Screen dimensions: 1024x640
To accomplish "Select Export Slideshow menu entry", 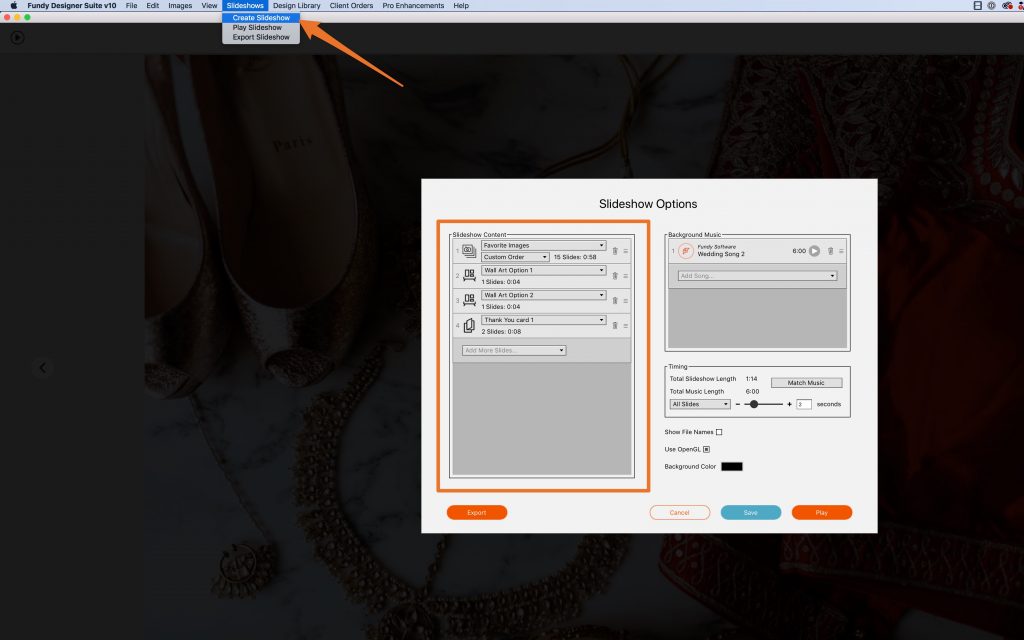I will pyautogui.click(x=261, y=37).
